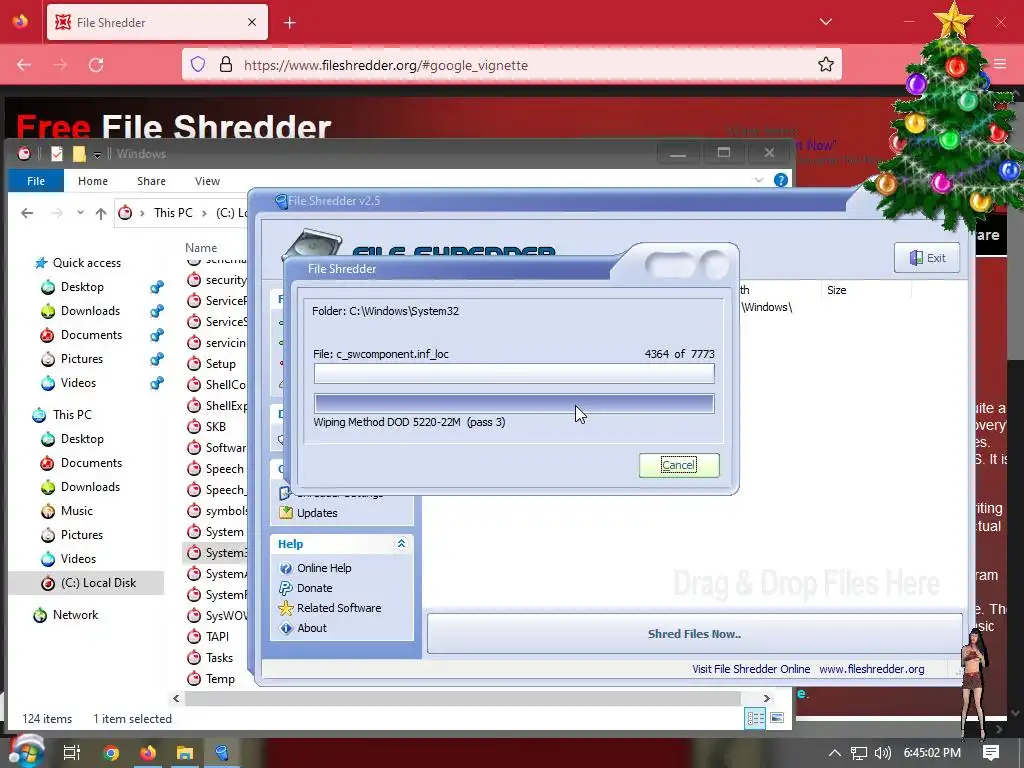Select Videos under Quick access

pos(78,383)
